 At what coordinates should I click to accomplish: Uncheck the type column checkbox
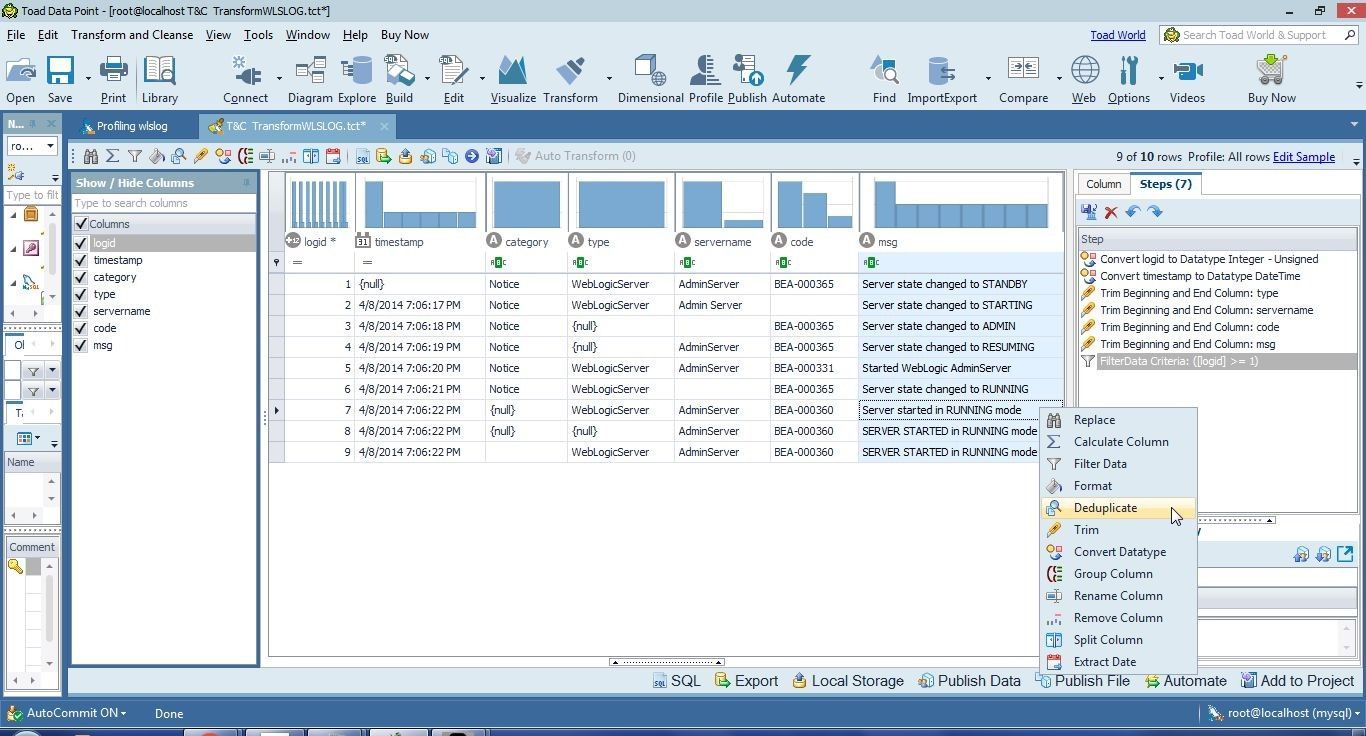pos(81,294)
